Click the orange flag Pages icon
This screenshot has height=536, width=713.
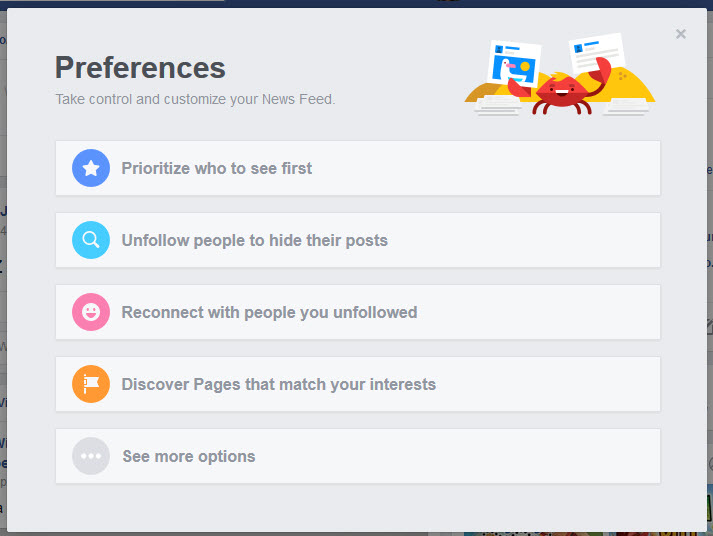coord(91,384)
